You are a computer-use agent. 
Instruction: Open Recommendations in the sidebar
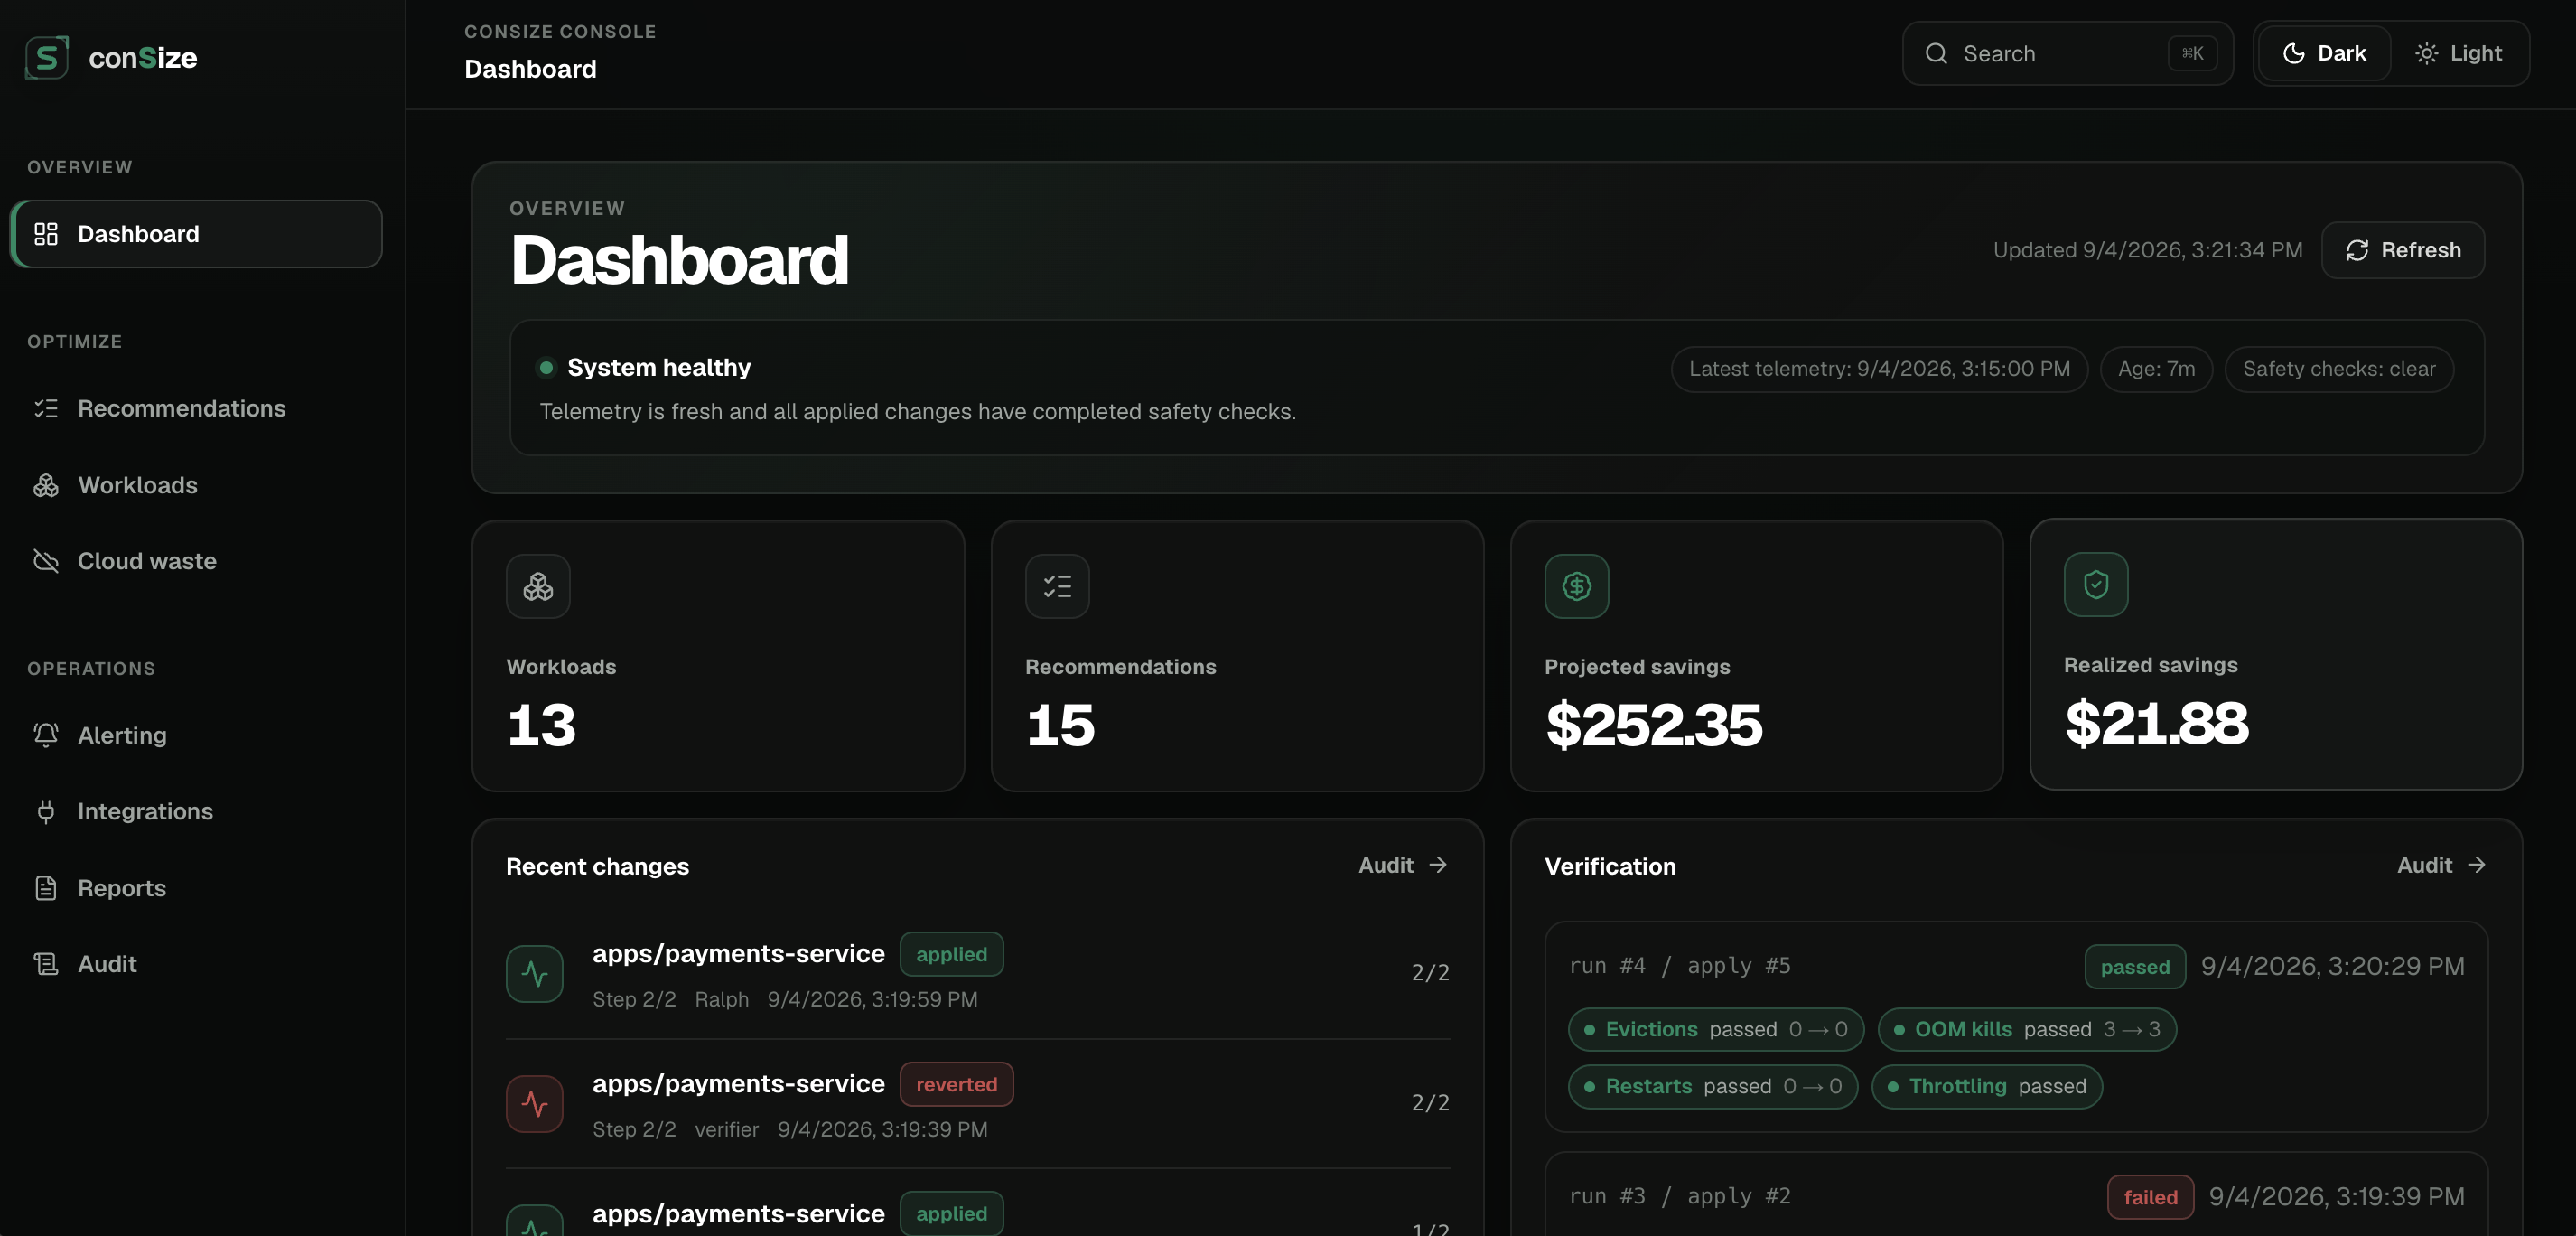[196, 408]
